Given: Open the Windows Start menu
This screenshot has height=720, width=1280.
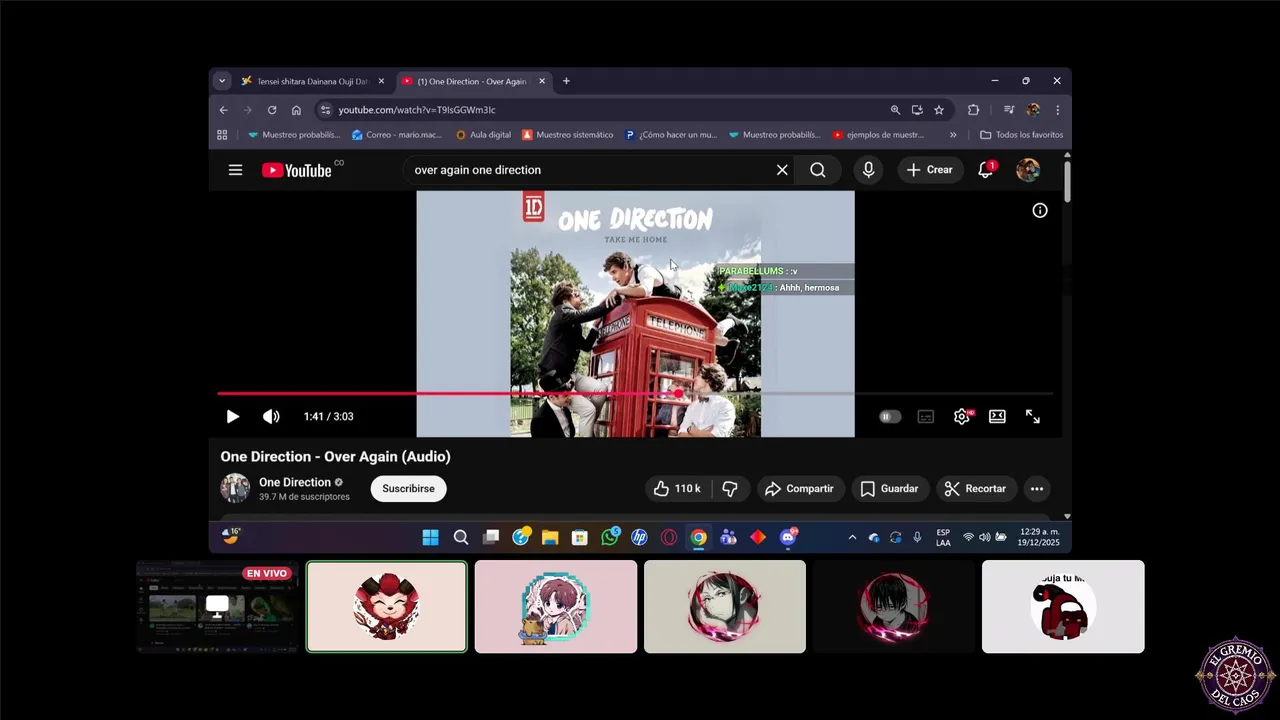Looking at the screenshot, I should coord(430,538).
